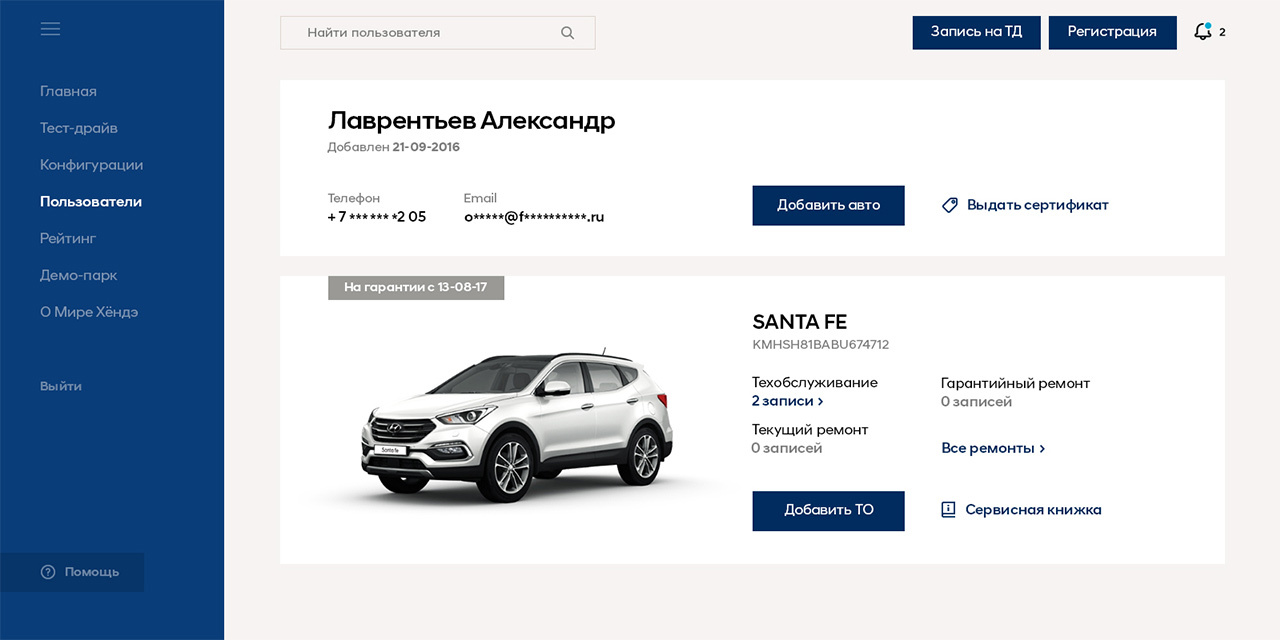This screenshot has width=1280, height=640.
Task: Click the Помощь help button
Action: tap(72, 572)
